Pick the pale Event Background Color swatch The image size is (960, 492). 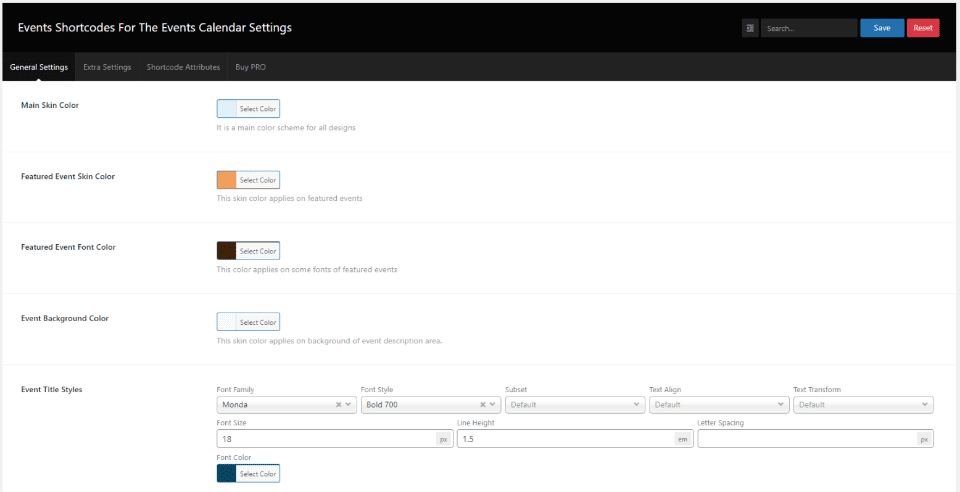click(227, 322)
